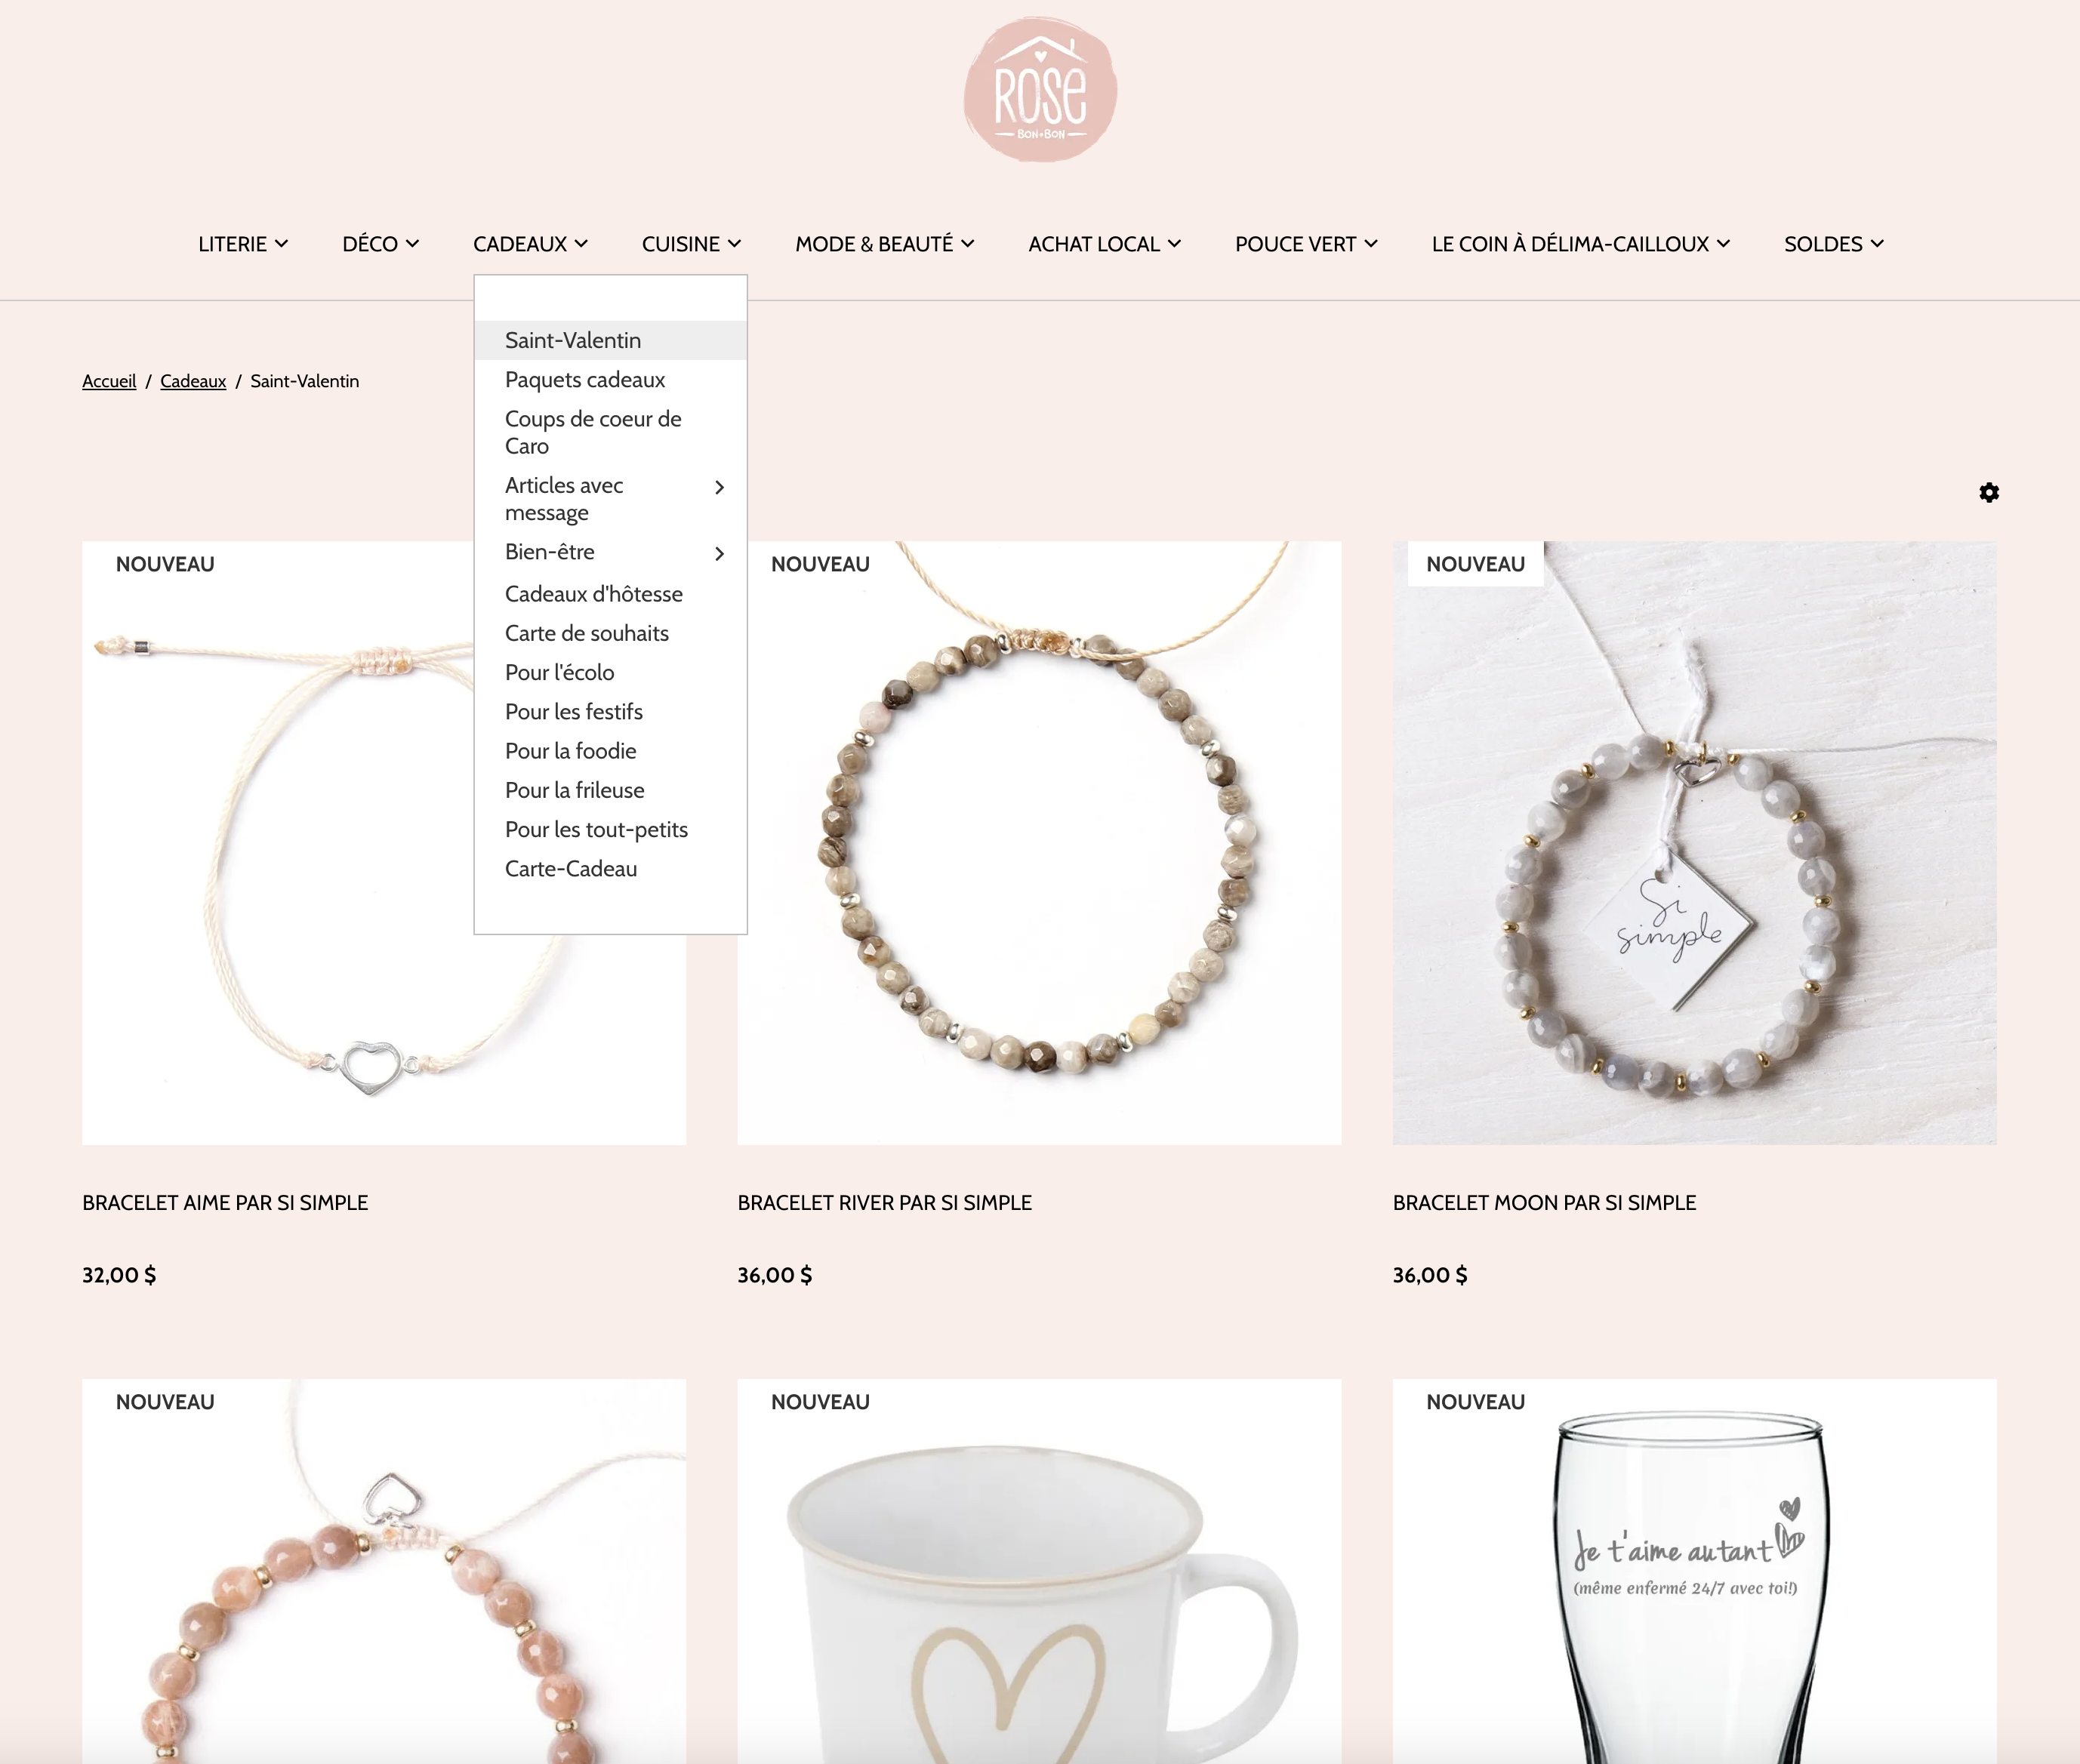Open the LITERIE dropdown menu
This screenshot has width=2080, height=1764.
(243, 244)
